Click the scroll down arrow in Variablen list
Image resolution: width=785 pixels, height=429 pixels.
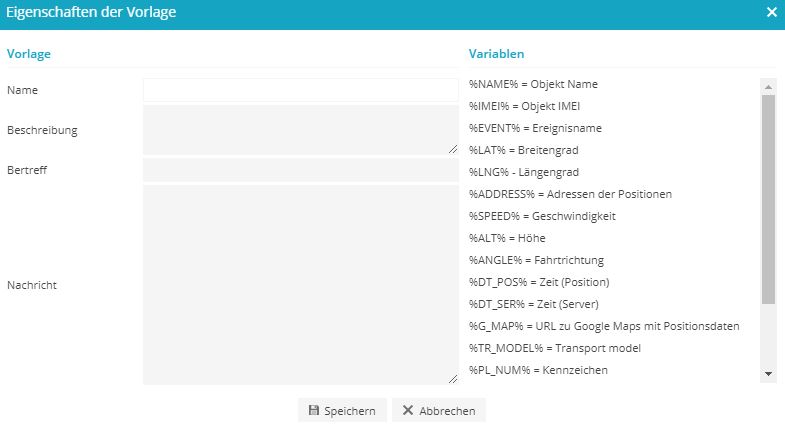[768, 374]
